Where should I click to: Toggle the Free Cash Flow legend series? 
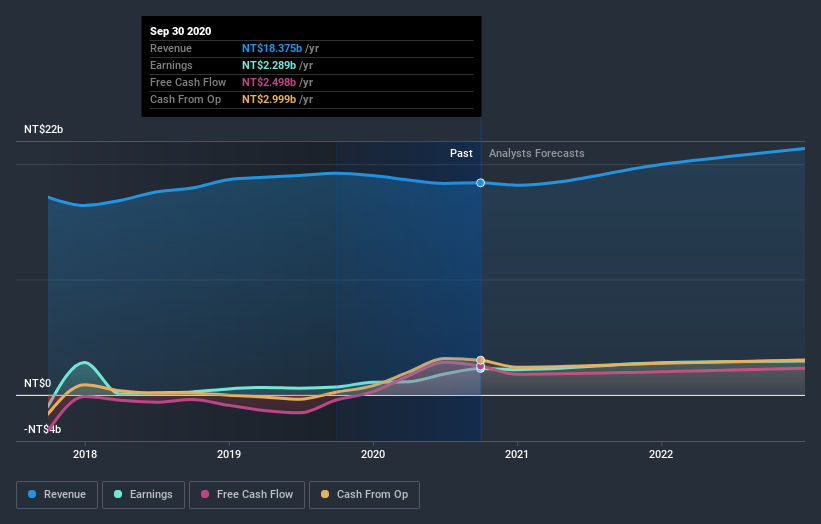click(x=247, y=495)
